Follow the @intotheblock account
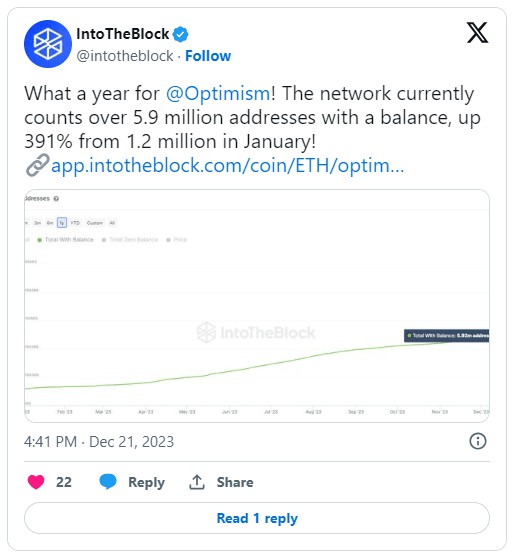 click(x=208, y=56)
